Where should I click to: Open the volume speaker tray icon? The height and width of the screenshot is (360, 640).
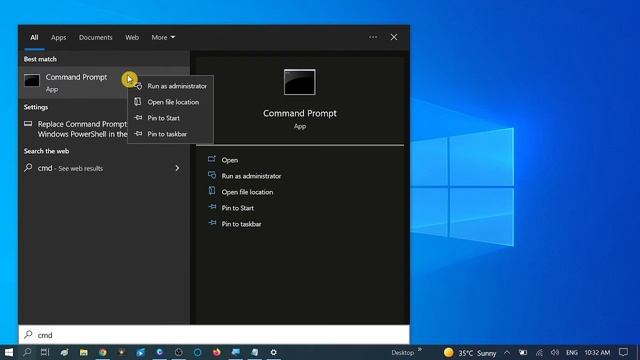coord(554,352)
